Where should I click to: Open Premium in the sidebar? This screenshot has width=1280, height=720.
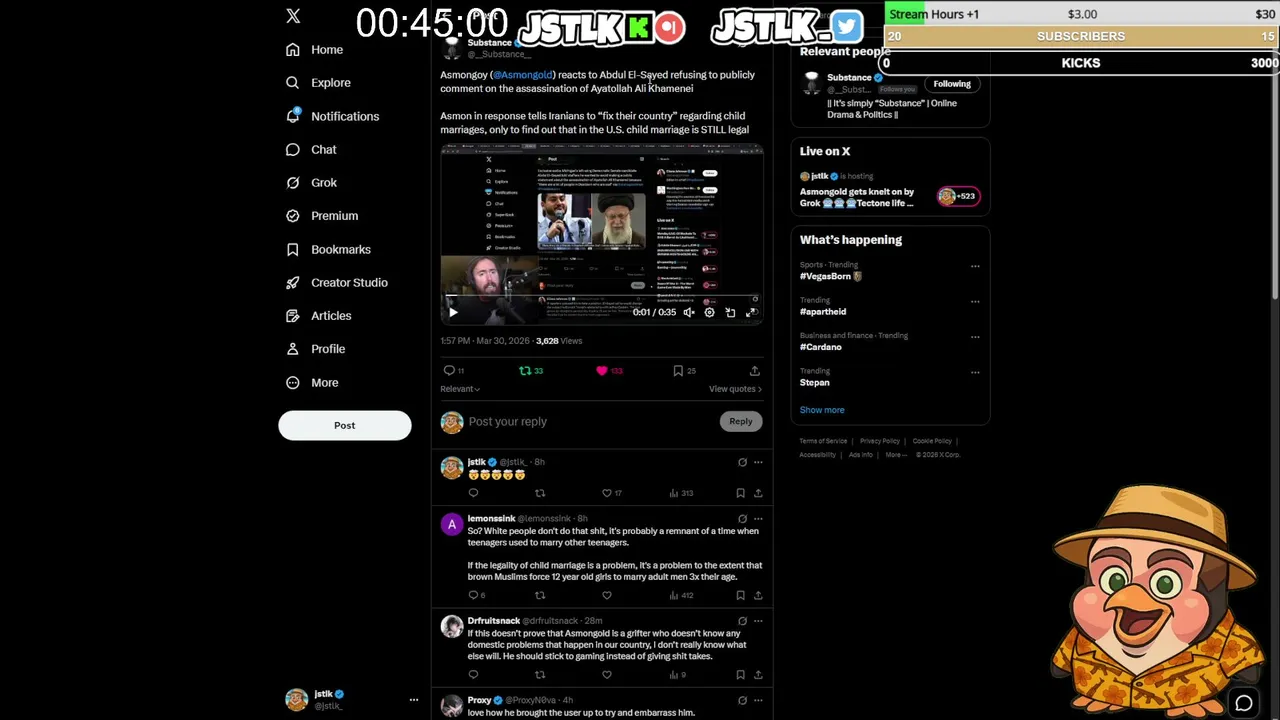point(322,216)
